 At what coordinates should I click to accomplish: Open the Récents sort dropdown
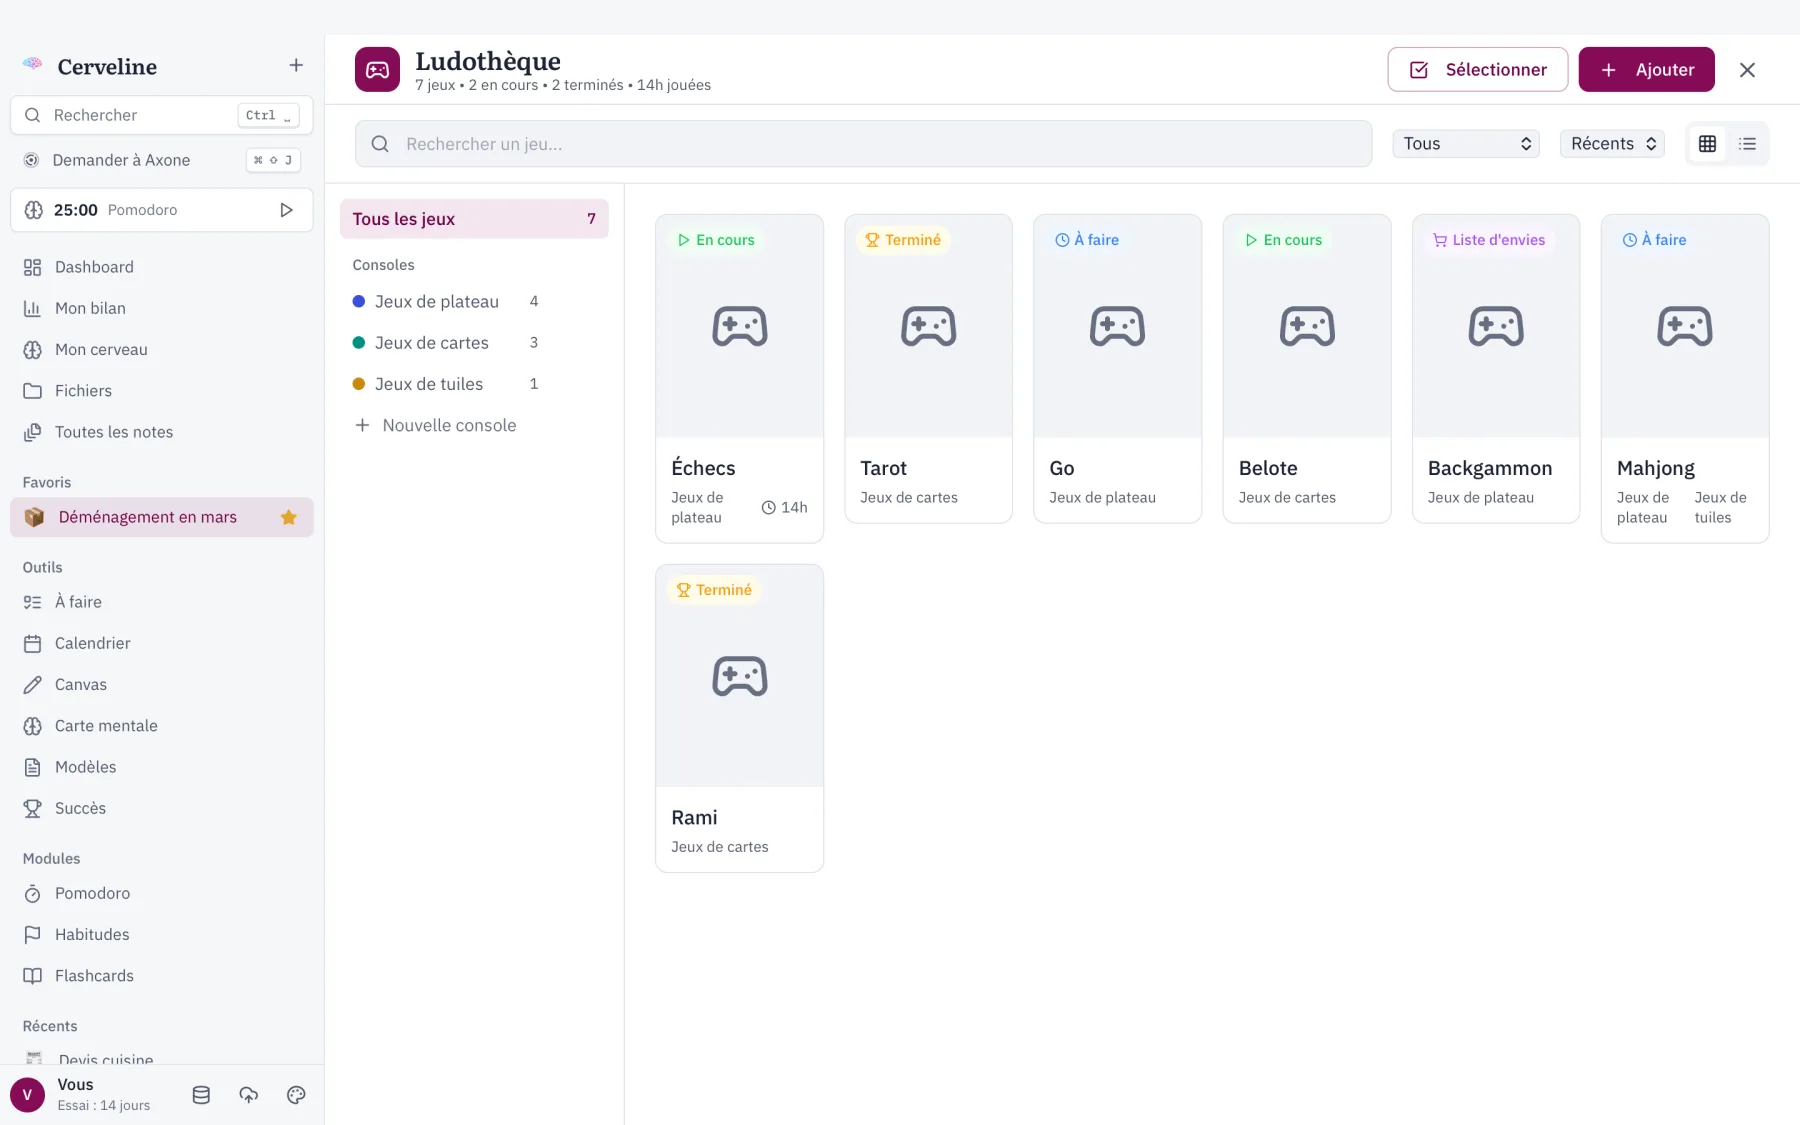(1613, 144)
